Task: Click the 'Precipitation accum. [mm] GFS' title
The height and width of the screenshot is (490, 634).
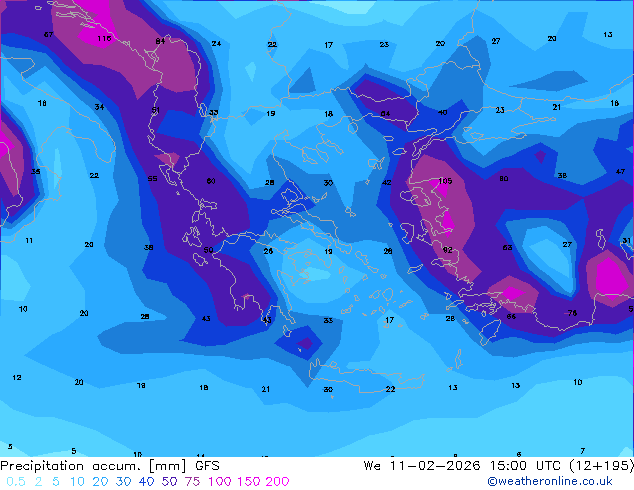Action: 110,466
